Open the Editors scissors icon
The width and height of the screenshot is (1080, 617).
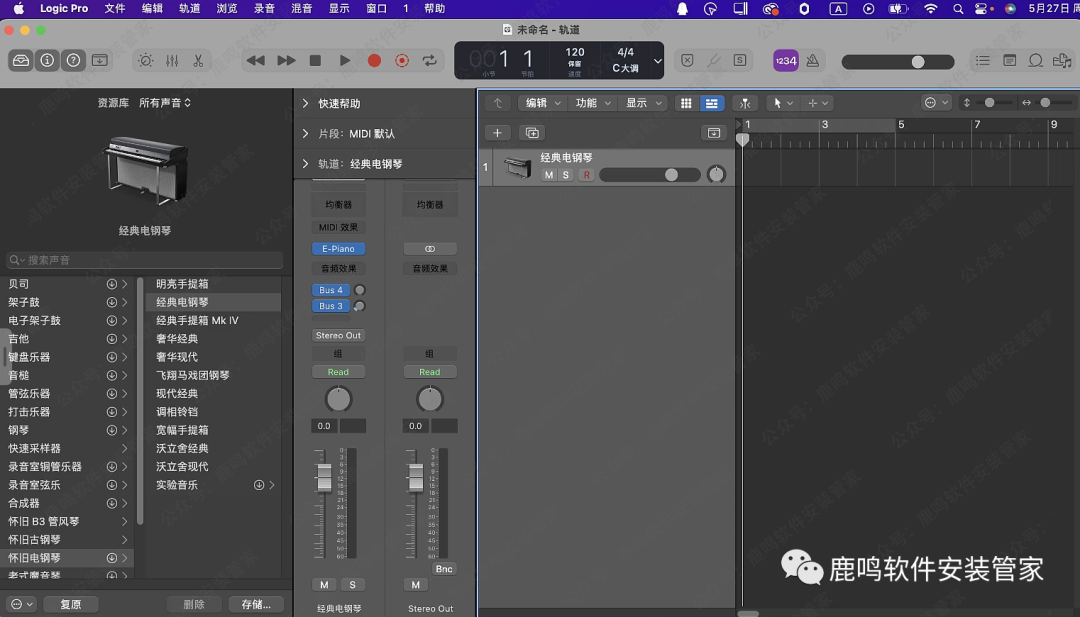[x=198, y=61]
